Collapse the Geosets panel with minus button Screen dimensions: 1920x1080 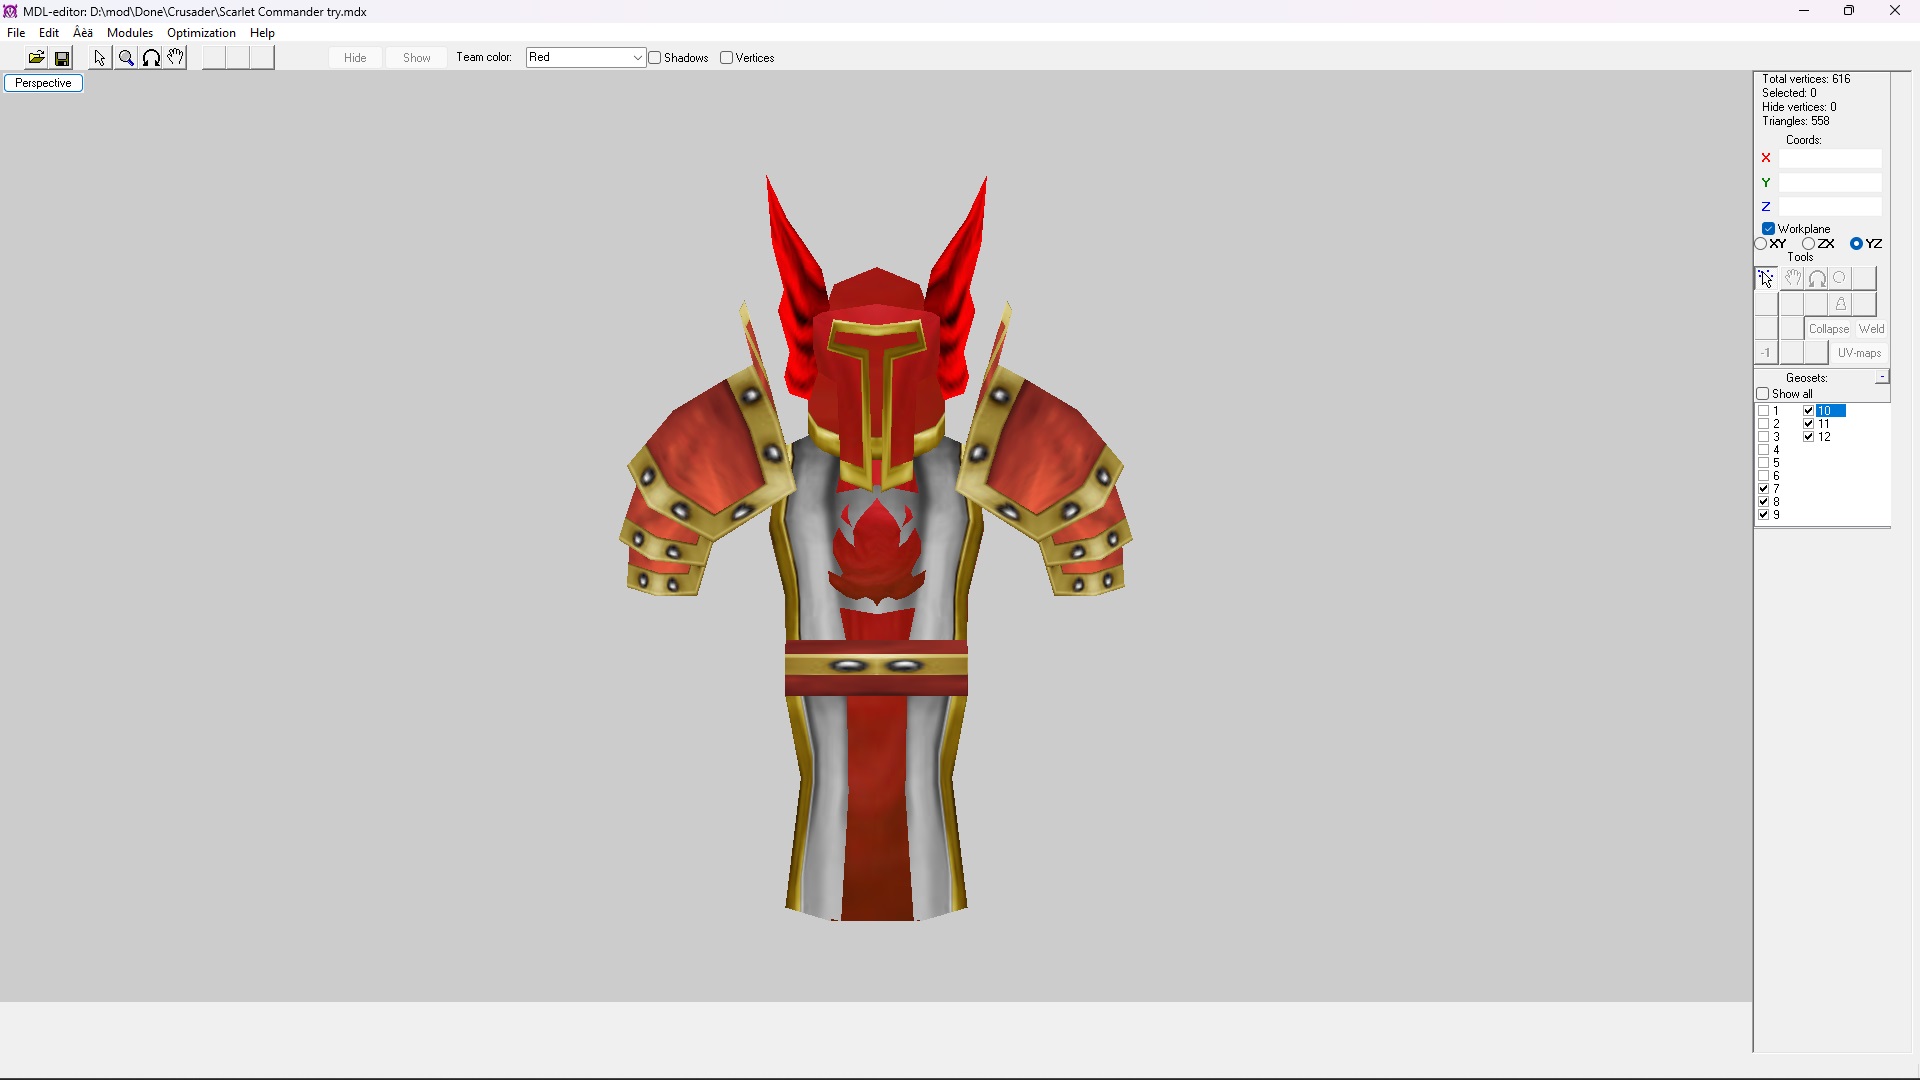click(1882, 377)
